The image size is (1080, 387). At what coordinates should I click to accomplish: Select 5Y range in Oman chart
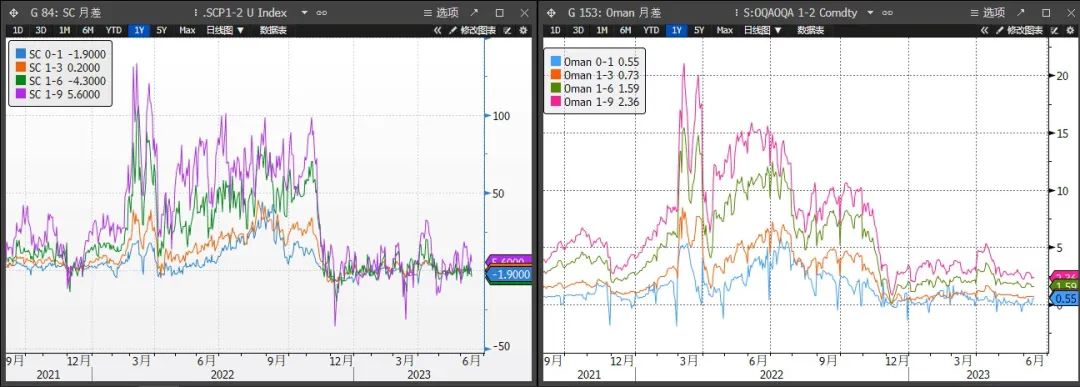tap(700, 30)
